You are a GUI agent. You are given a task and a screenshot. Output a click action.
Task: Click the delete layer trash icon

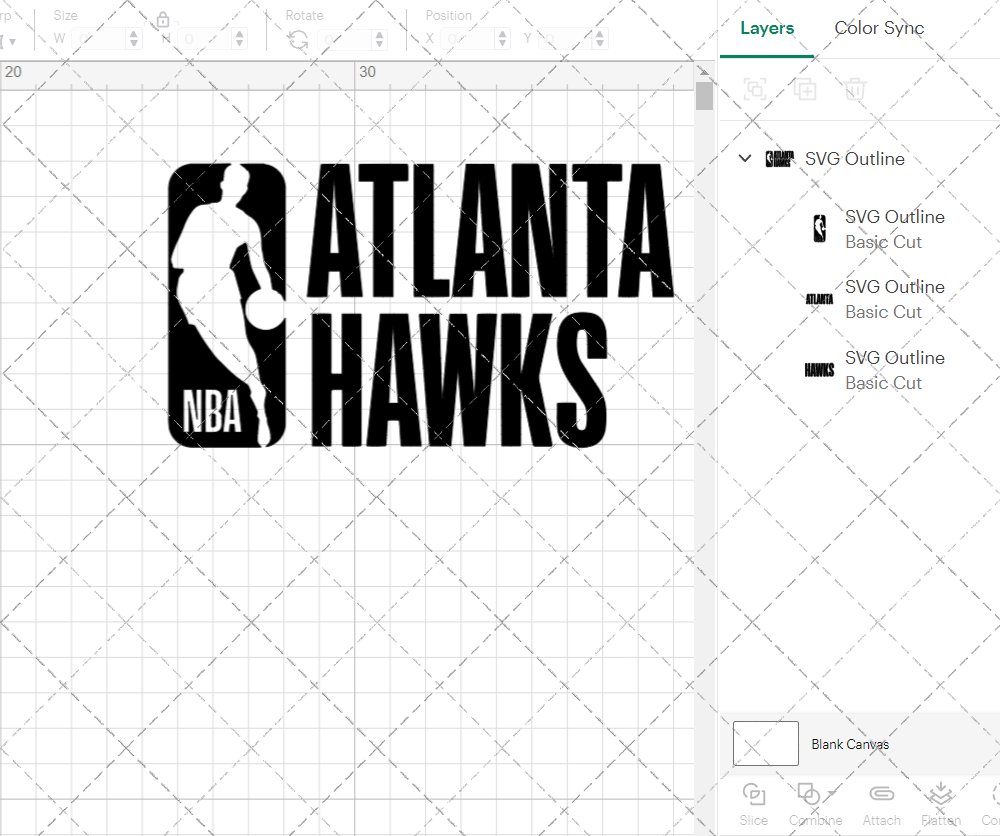point(855,89)
